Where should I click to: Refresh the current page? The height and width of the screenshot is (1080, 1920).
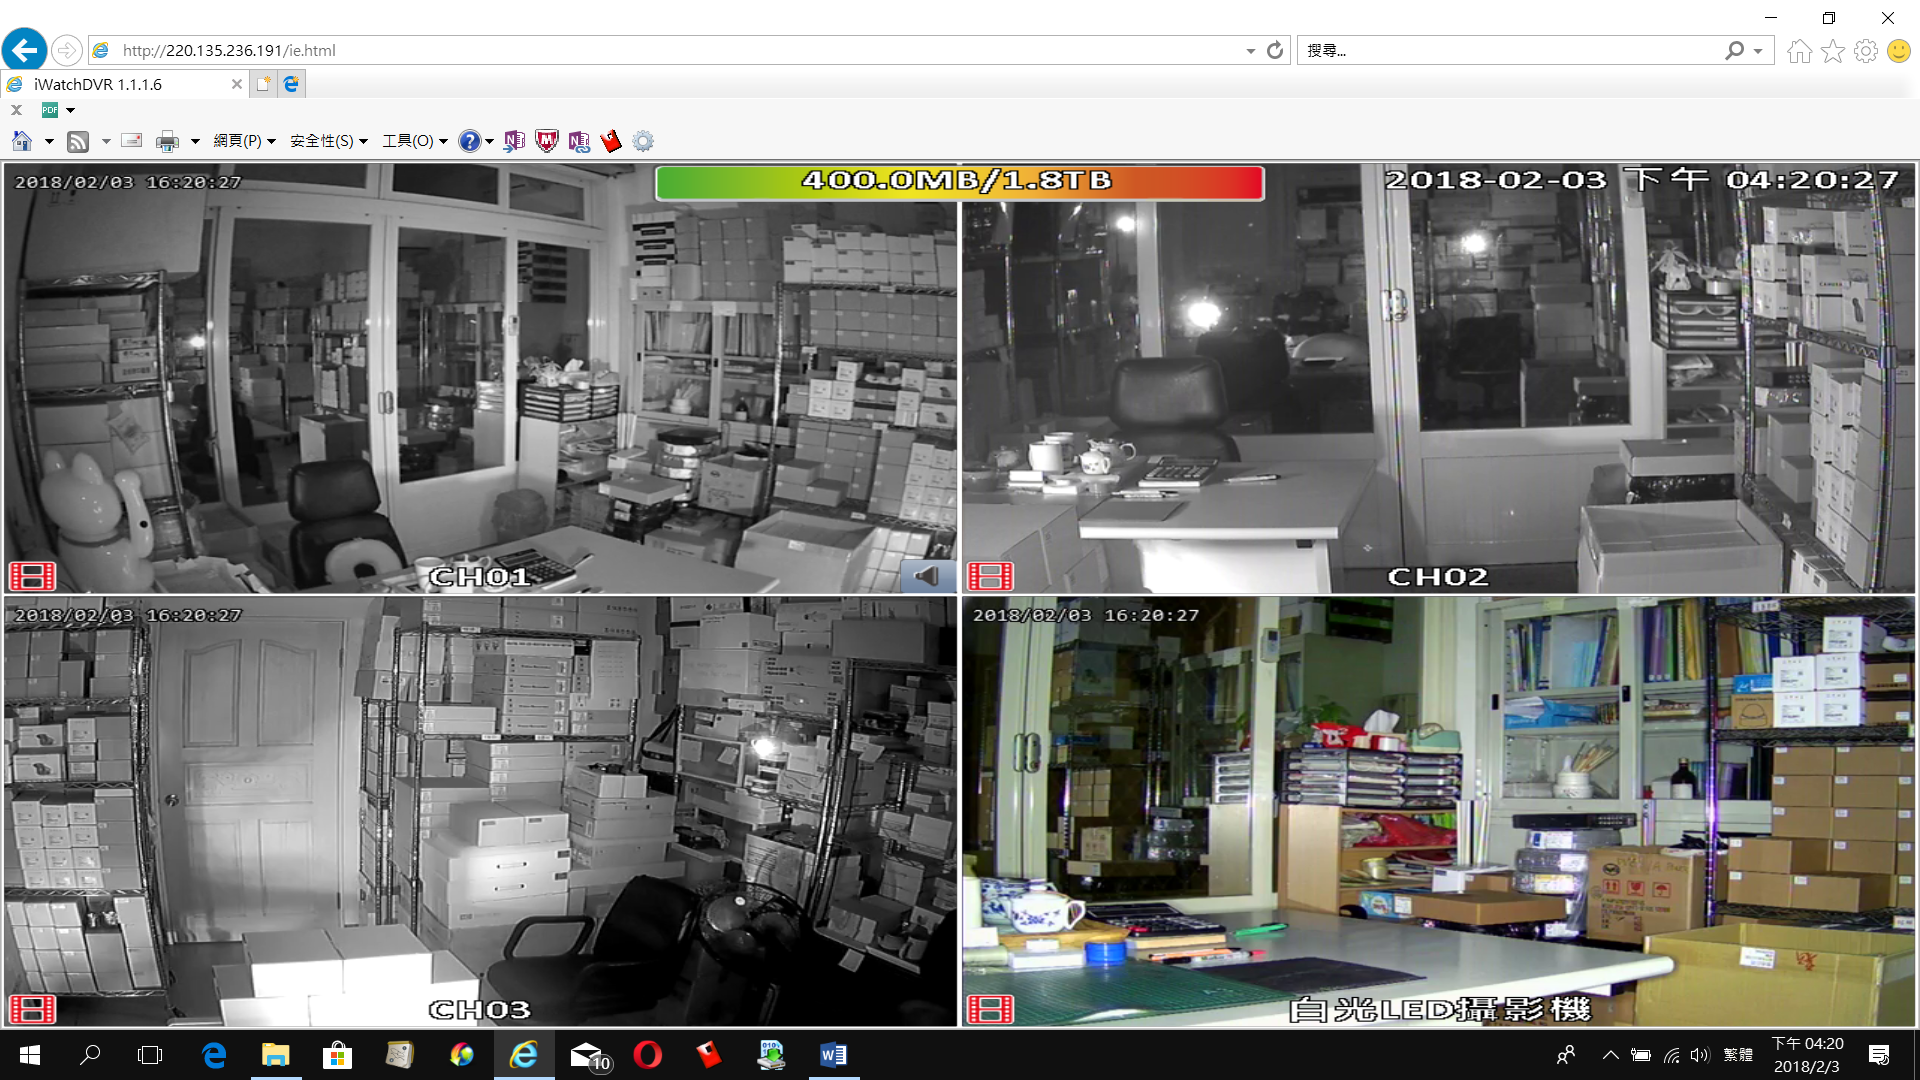(1274, 50)
